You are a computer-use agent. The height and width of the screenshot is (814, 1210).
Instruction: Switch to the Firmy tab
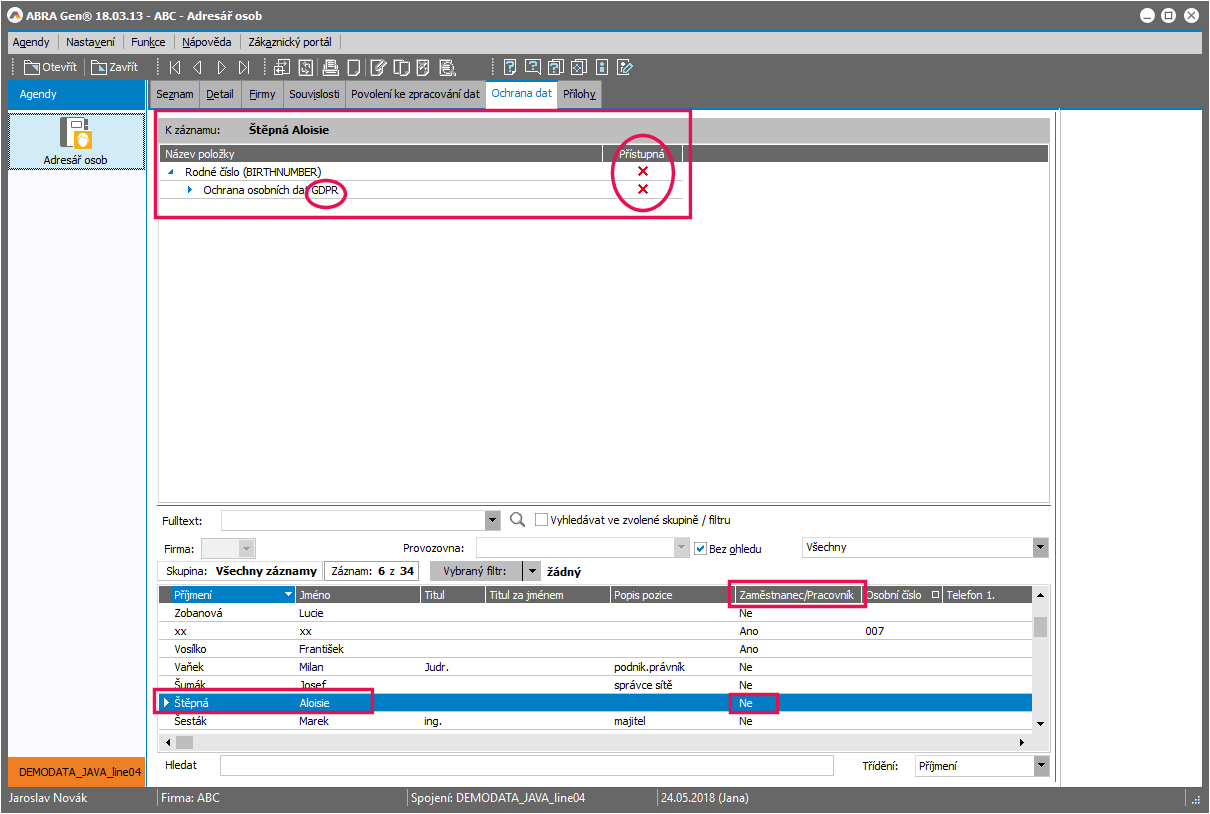click(x=262, y=94)
